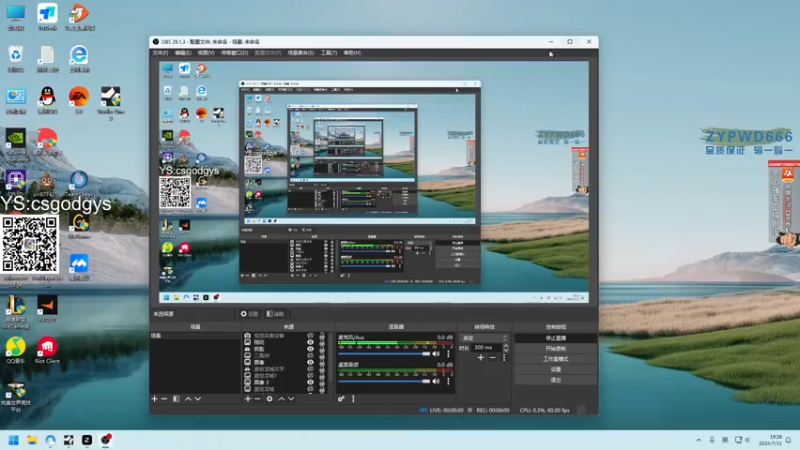Toggle visibility eye of 图像 3 source
800x450 pixels.
coord(310,382)
